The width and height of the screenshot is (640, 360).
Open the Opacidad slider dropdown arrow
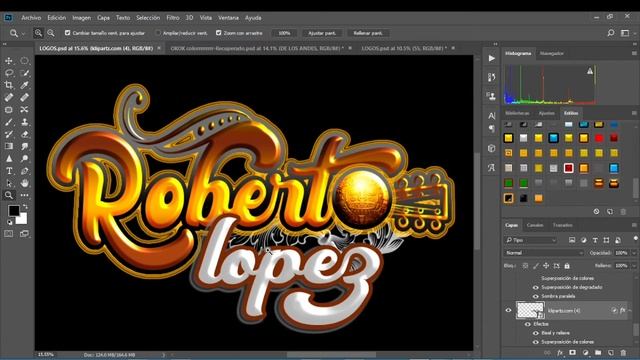tap(634, 253)
